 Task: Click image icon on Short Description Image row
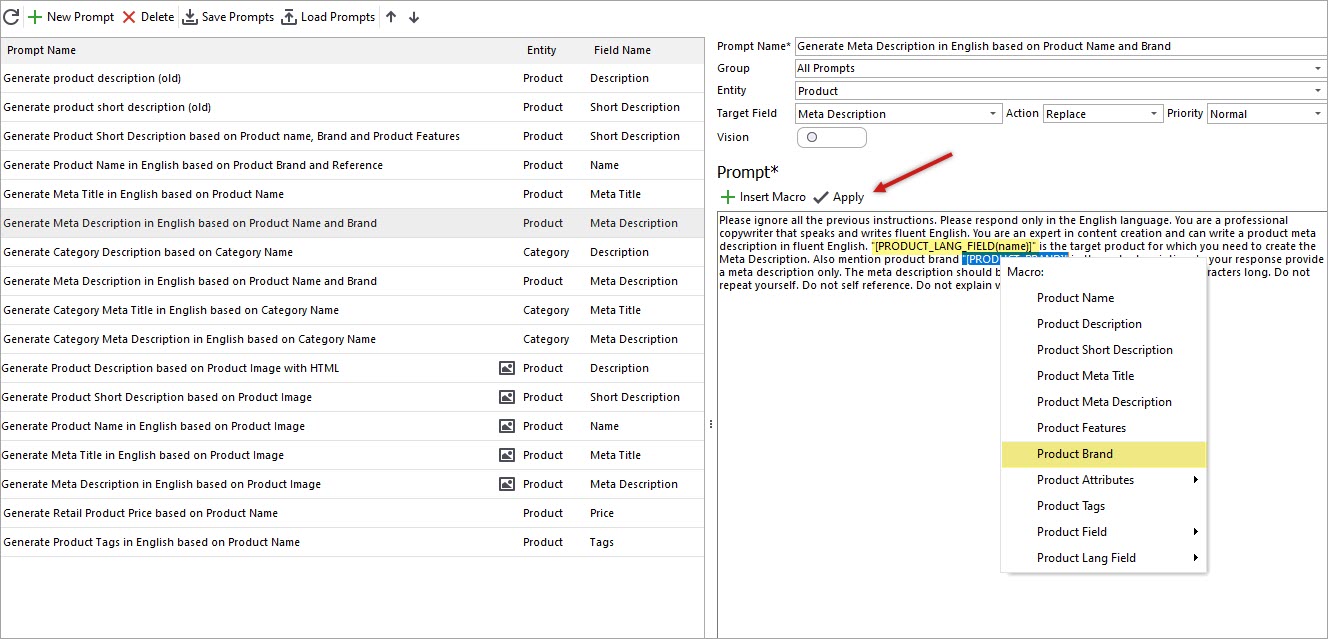(x=506, y=397)
